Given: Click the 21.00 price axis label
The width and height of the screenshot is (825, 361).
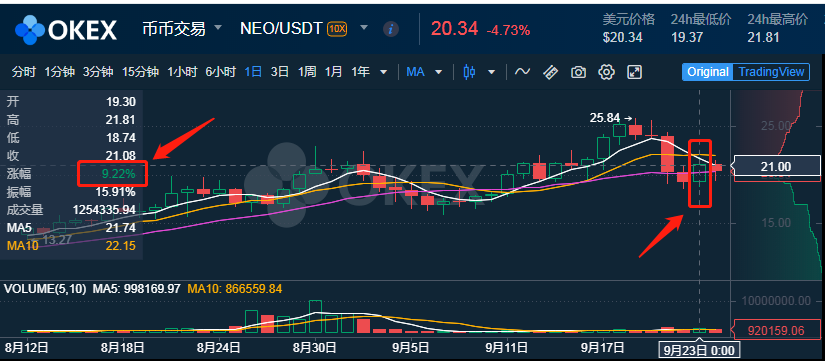Looking at the screenshot, I should (x=777, y=167).
